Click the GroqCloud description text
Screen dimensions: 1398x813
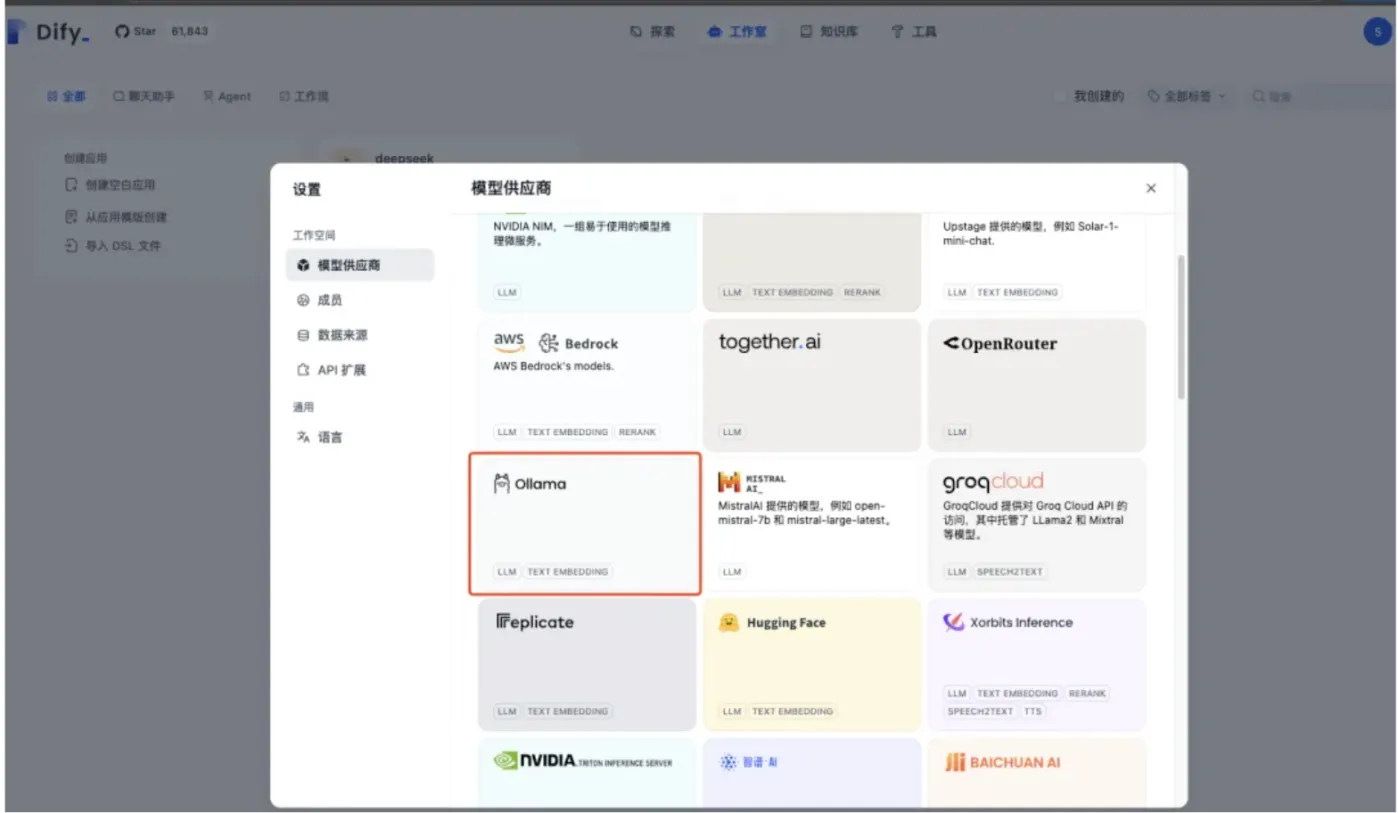pos(1035,520)
